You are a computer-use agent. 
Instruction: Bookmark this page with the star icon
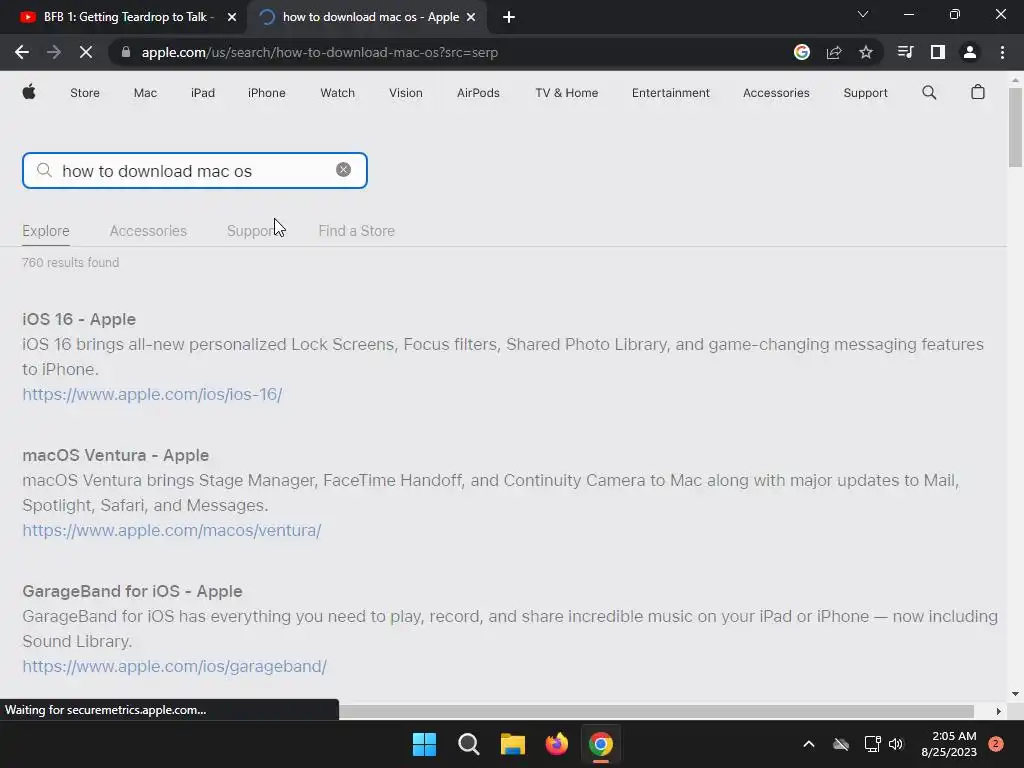pyautogui.click(x=865, y=52)
